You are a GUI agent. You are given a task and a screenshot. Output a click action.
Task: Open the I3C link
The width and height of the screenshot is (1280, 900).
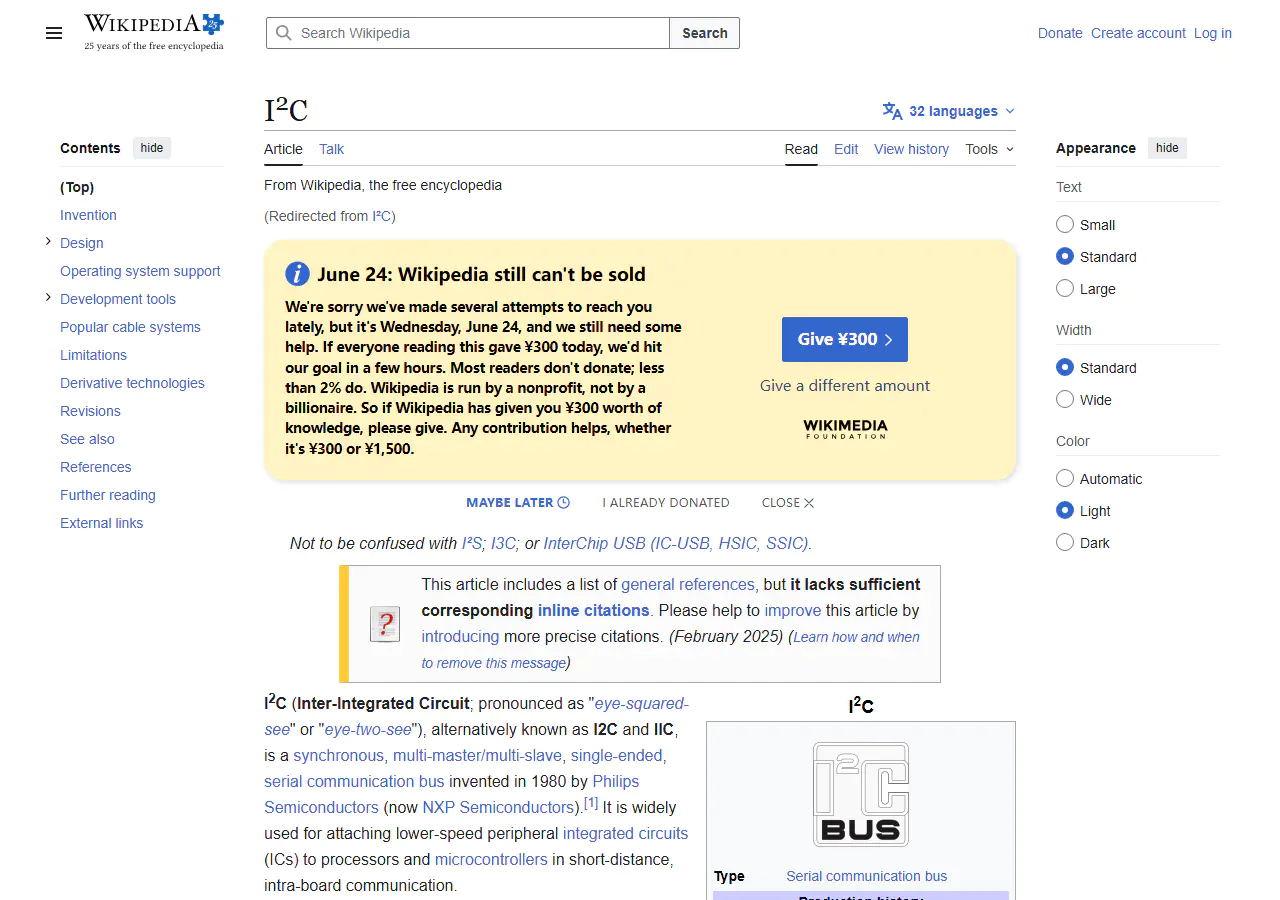pos(503,544)
